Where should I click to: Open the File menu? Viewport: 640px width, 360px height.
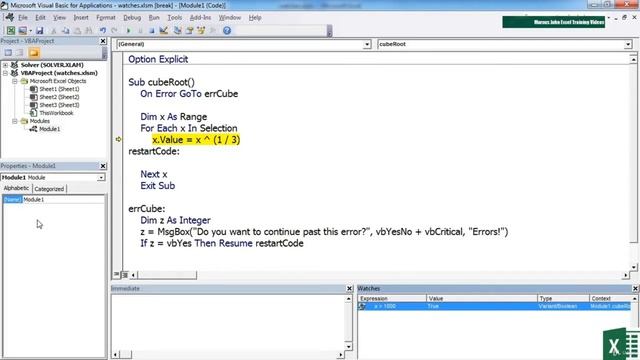[23, 18]
